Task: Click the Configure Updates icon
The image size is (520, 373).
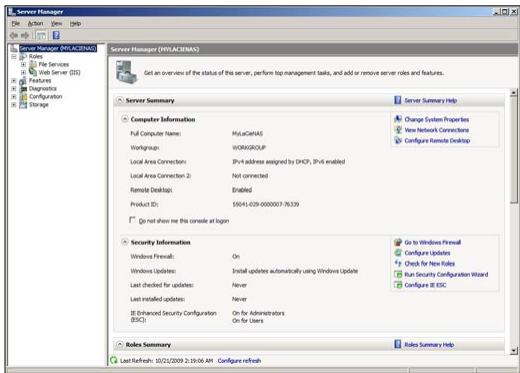Action: click(x=398, y=253)
